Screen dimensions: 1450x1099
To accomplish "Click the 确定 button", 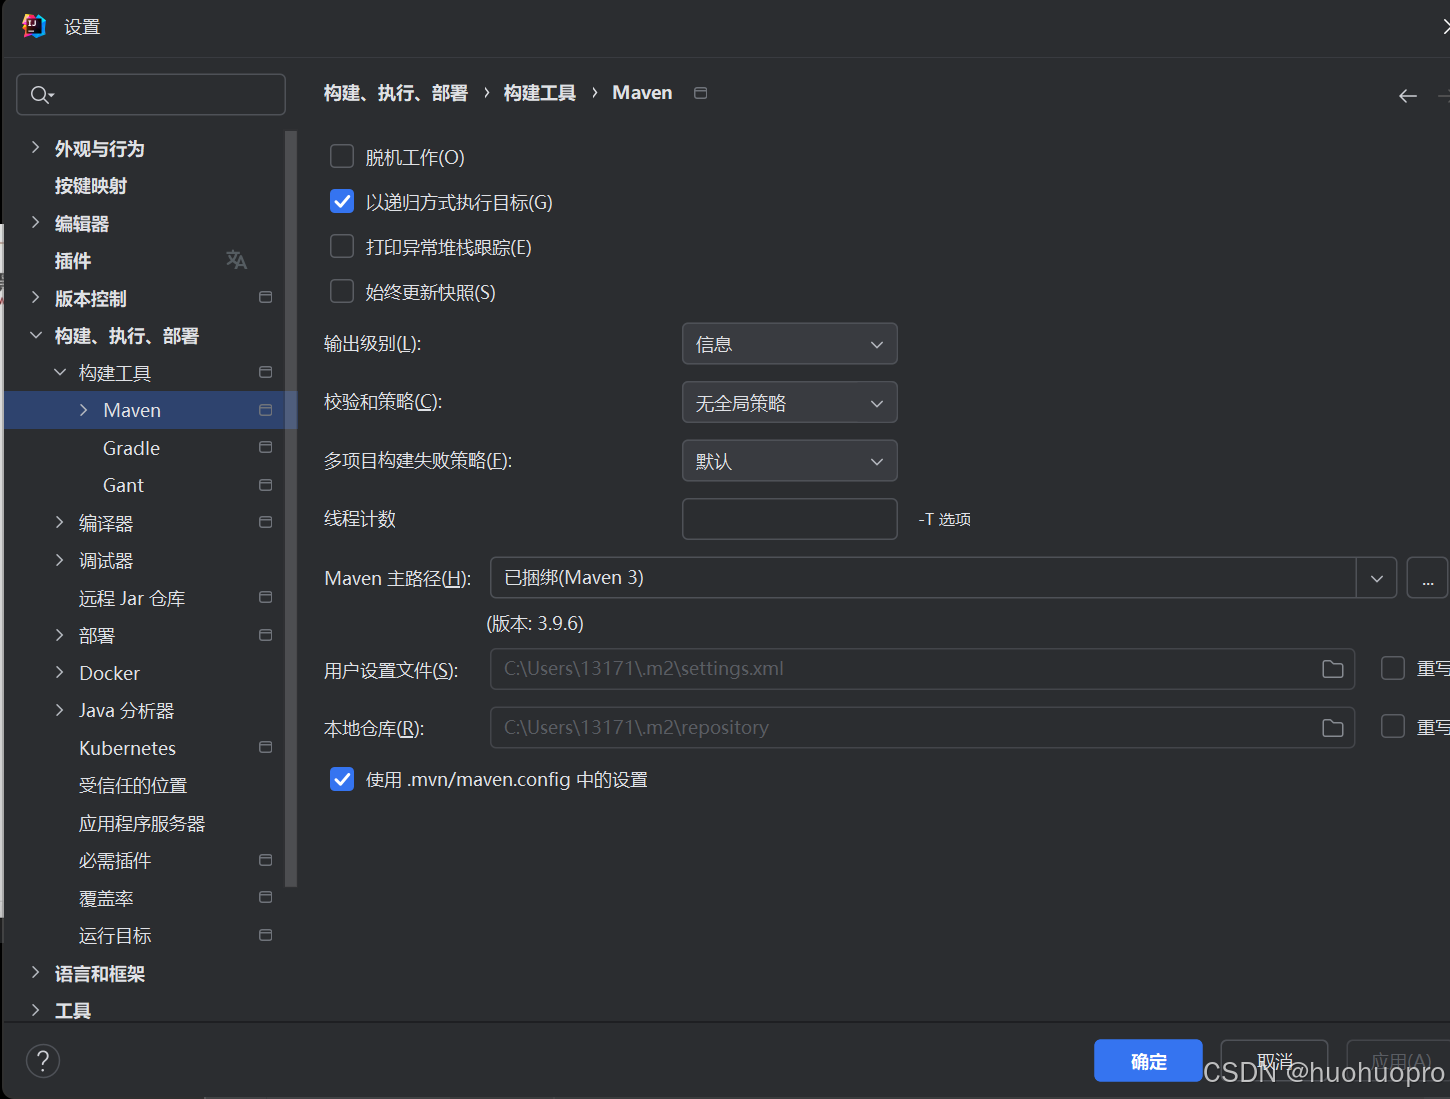I will pos(1148,1061).
